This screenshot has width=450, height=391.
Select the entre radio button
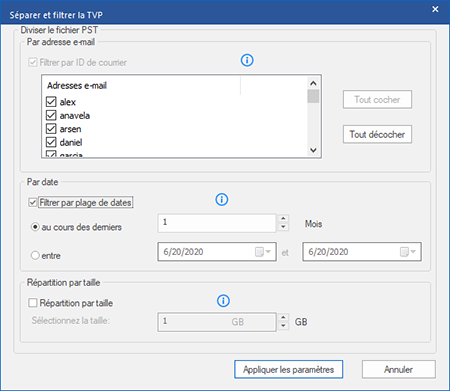pos(35,256)
